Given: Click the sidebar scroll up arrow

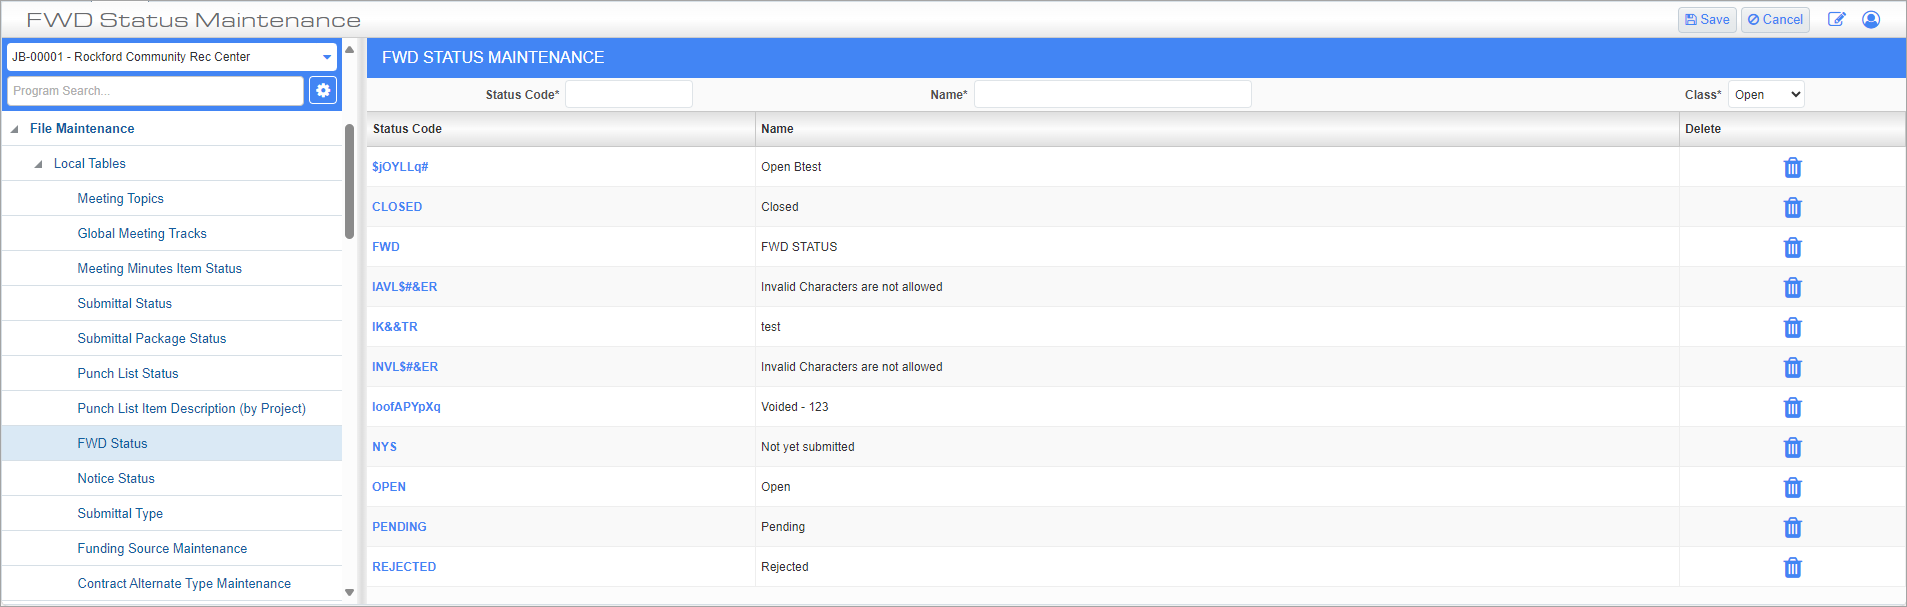Looking at the screenshot, I should click(349, 49).
